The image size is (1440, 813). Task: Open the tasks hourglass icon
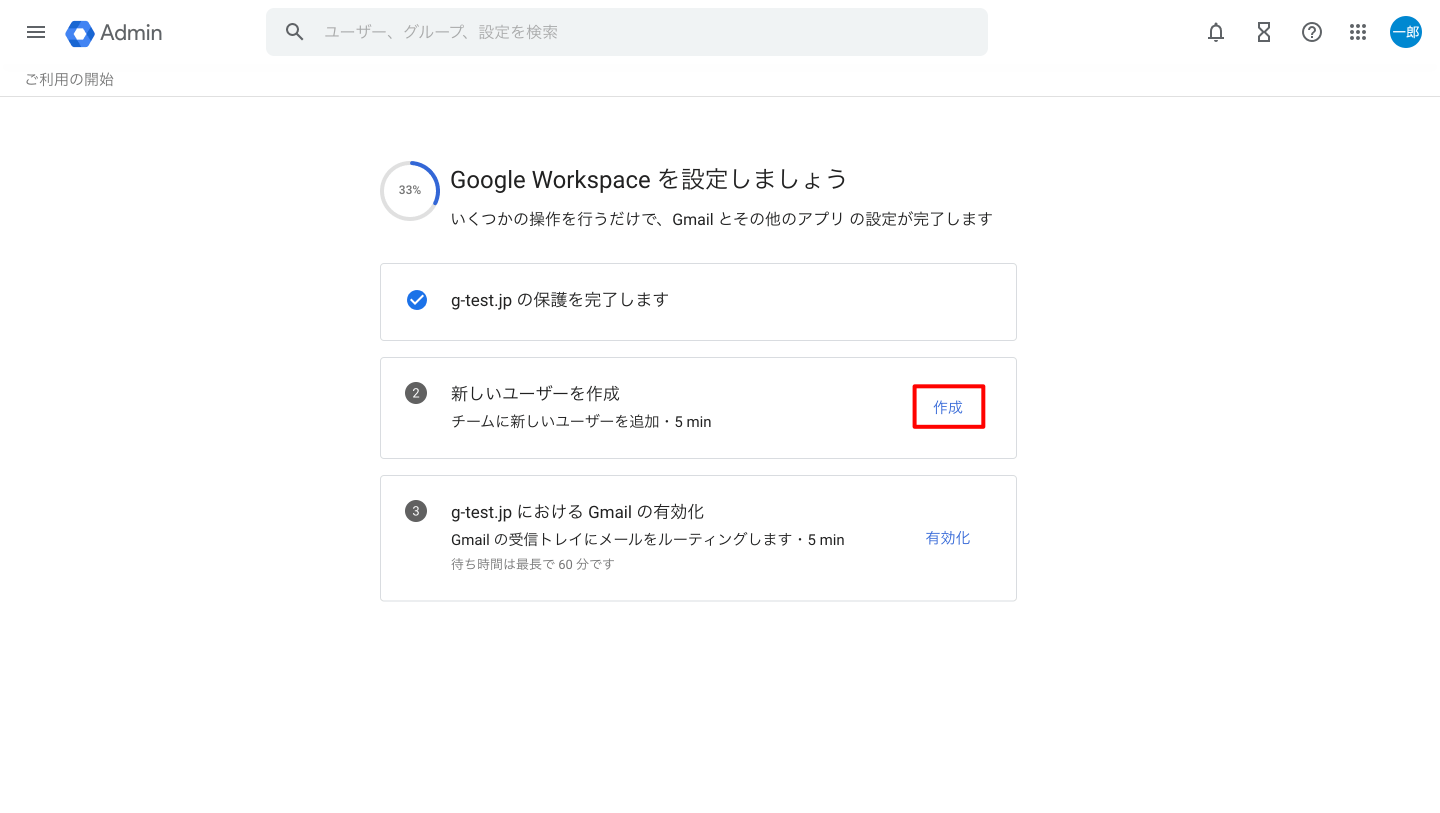pos(1264,32)
